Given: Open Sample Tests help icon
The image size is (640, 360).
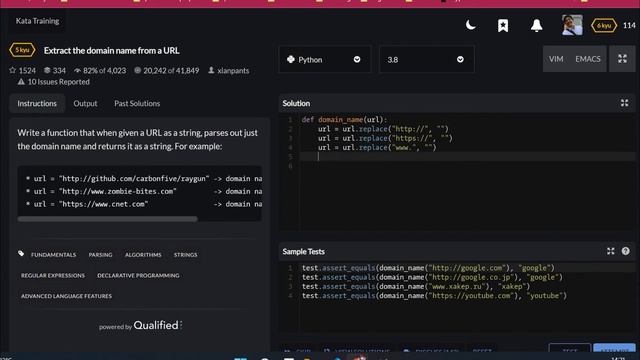Looking at the screenshot, I should 625,251.
